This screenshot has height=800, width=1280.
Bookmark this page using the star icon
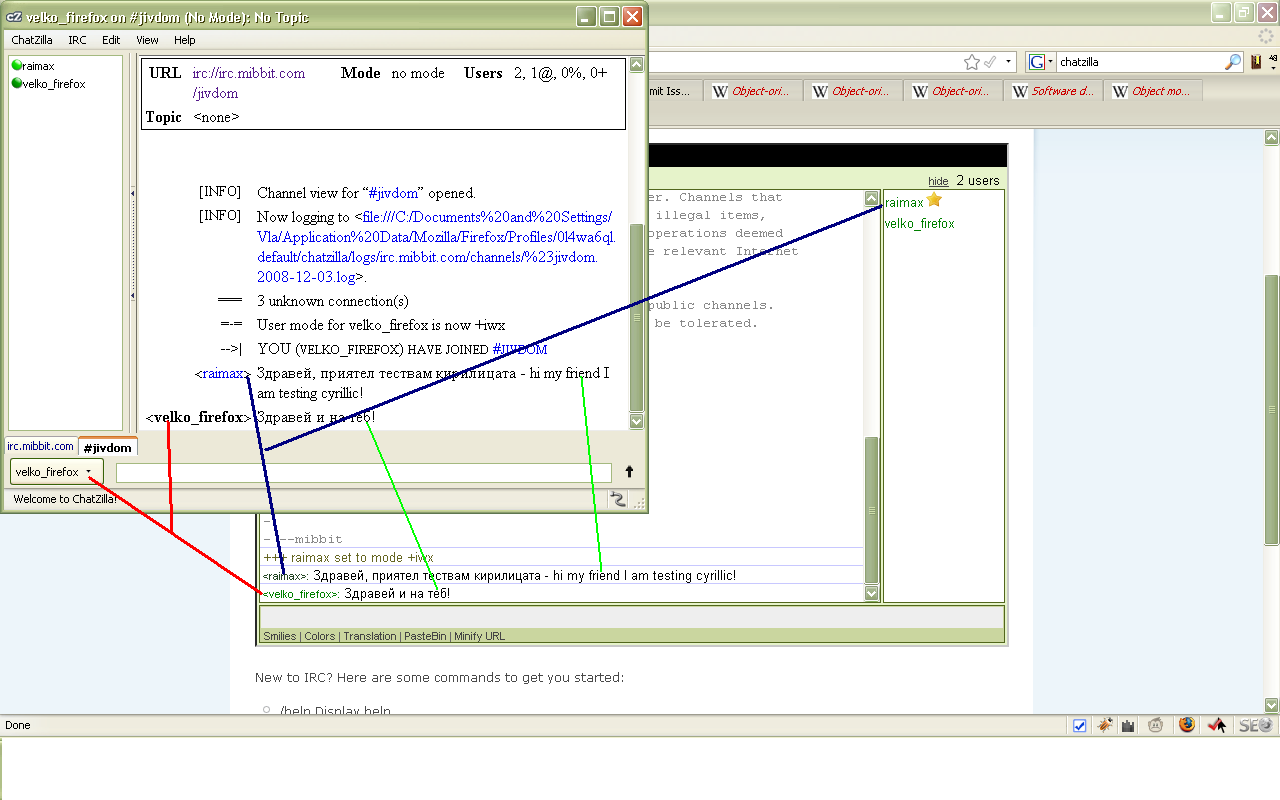(x=971, y=61)
